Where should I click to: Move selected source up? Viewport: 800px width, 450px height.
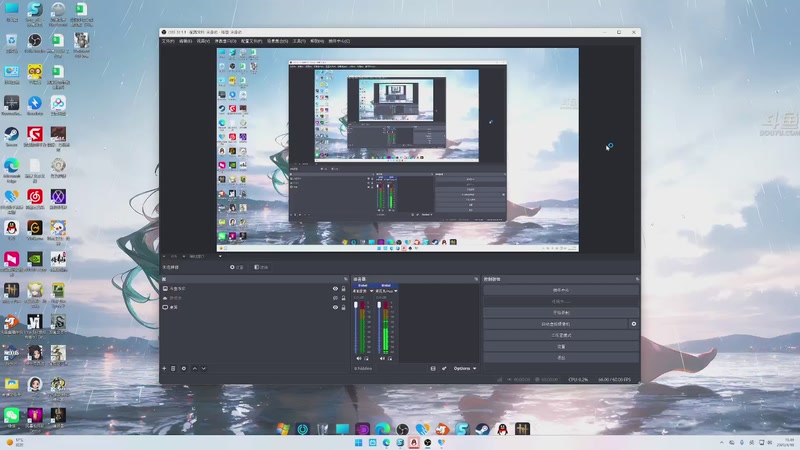pyautogui.click(x=194, y=368)
